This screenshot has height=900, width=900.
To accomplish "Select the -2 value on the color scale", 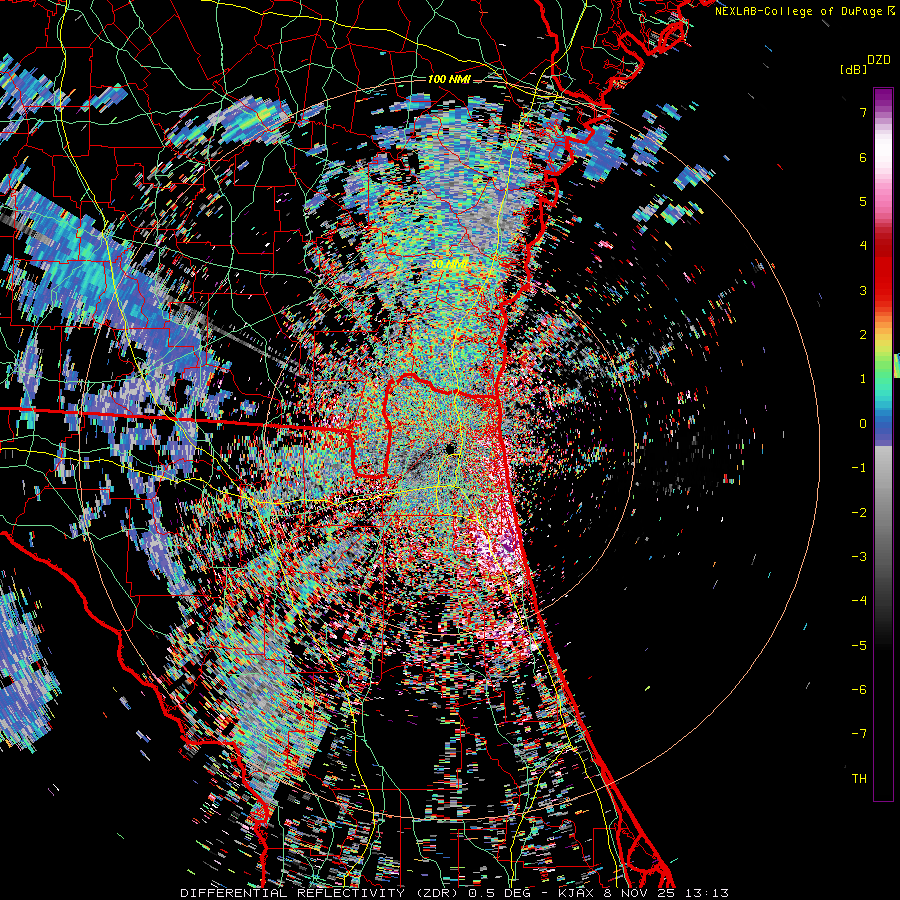I will tap(859, 512).
